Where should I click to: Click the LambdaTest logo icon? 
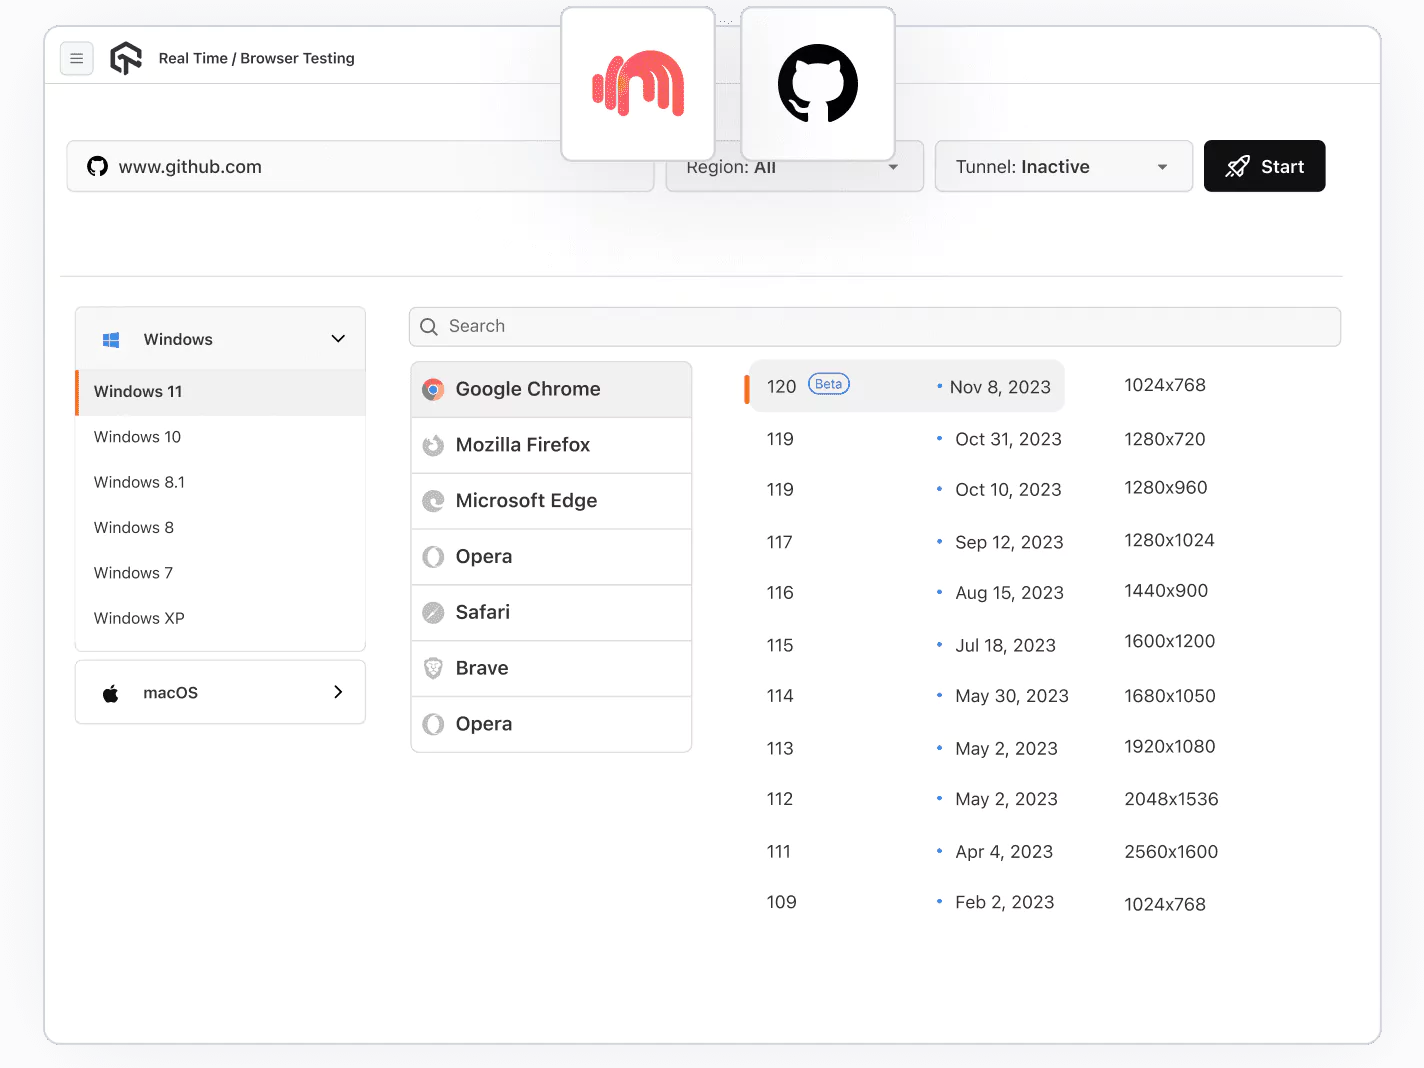(126, 59)
